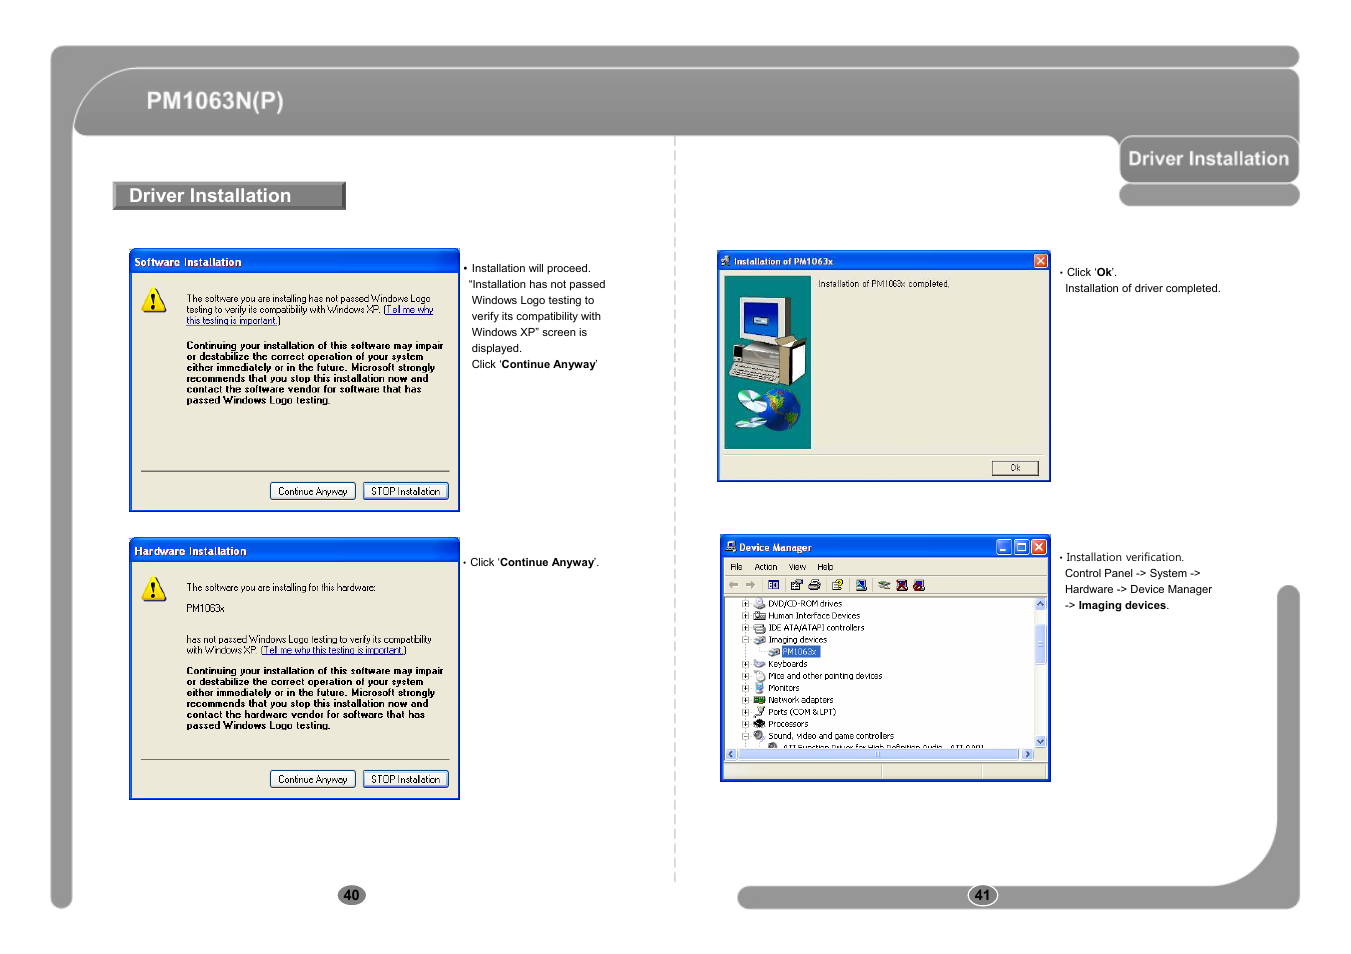This screenshot has height=954, width=1351.
Task: Click STOP Installation in Software Installation dialog
Action: click(x=405, y=491)
